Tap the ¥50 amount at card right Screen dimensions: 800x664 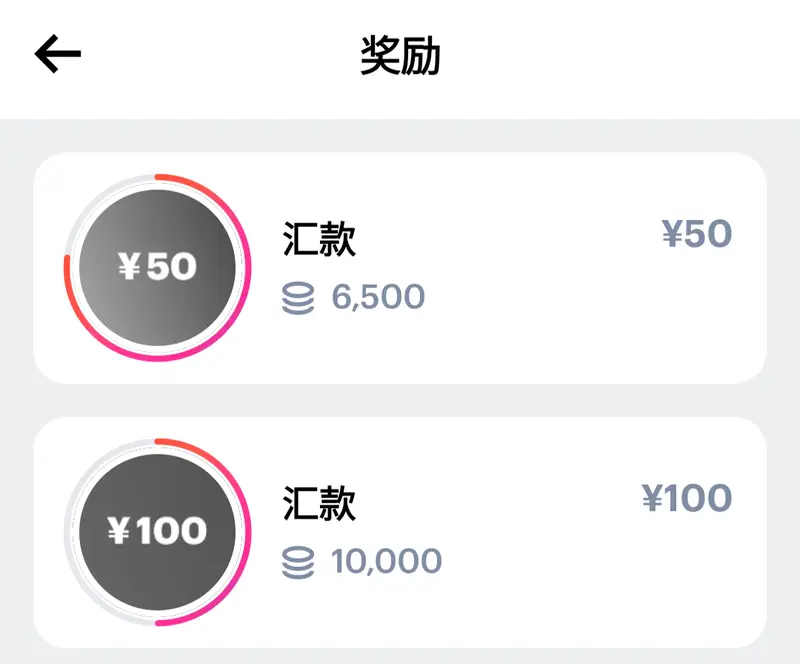[697, 234]
